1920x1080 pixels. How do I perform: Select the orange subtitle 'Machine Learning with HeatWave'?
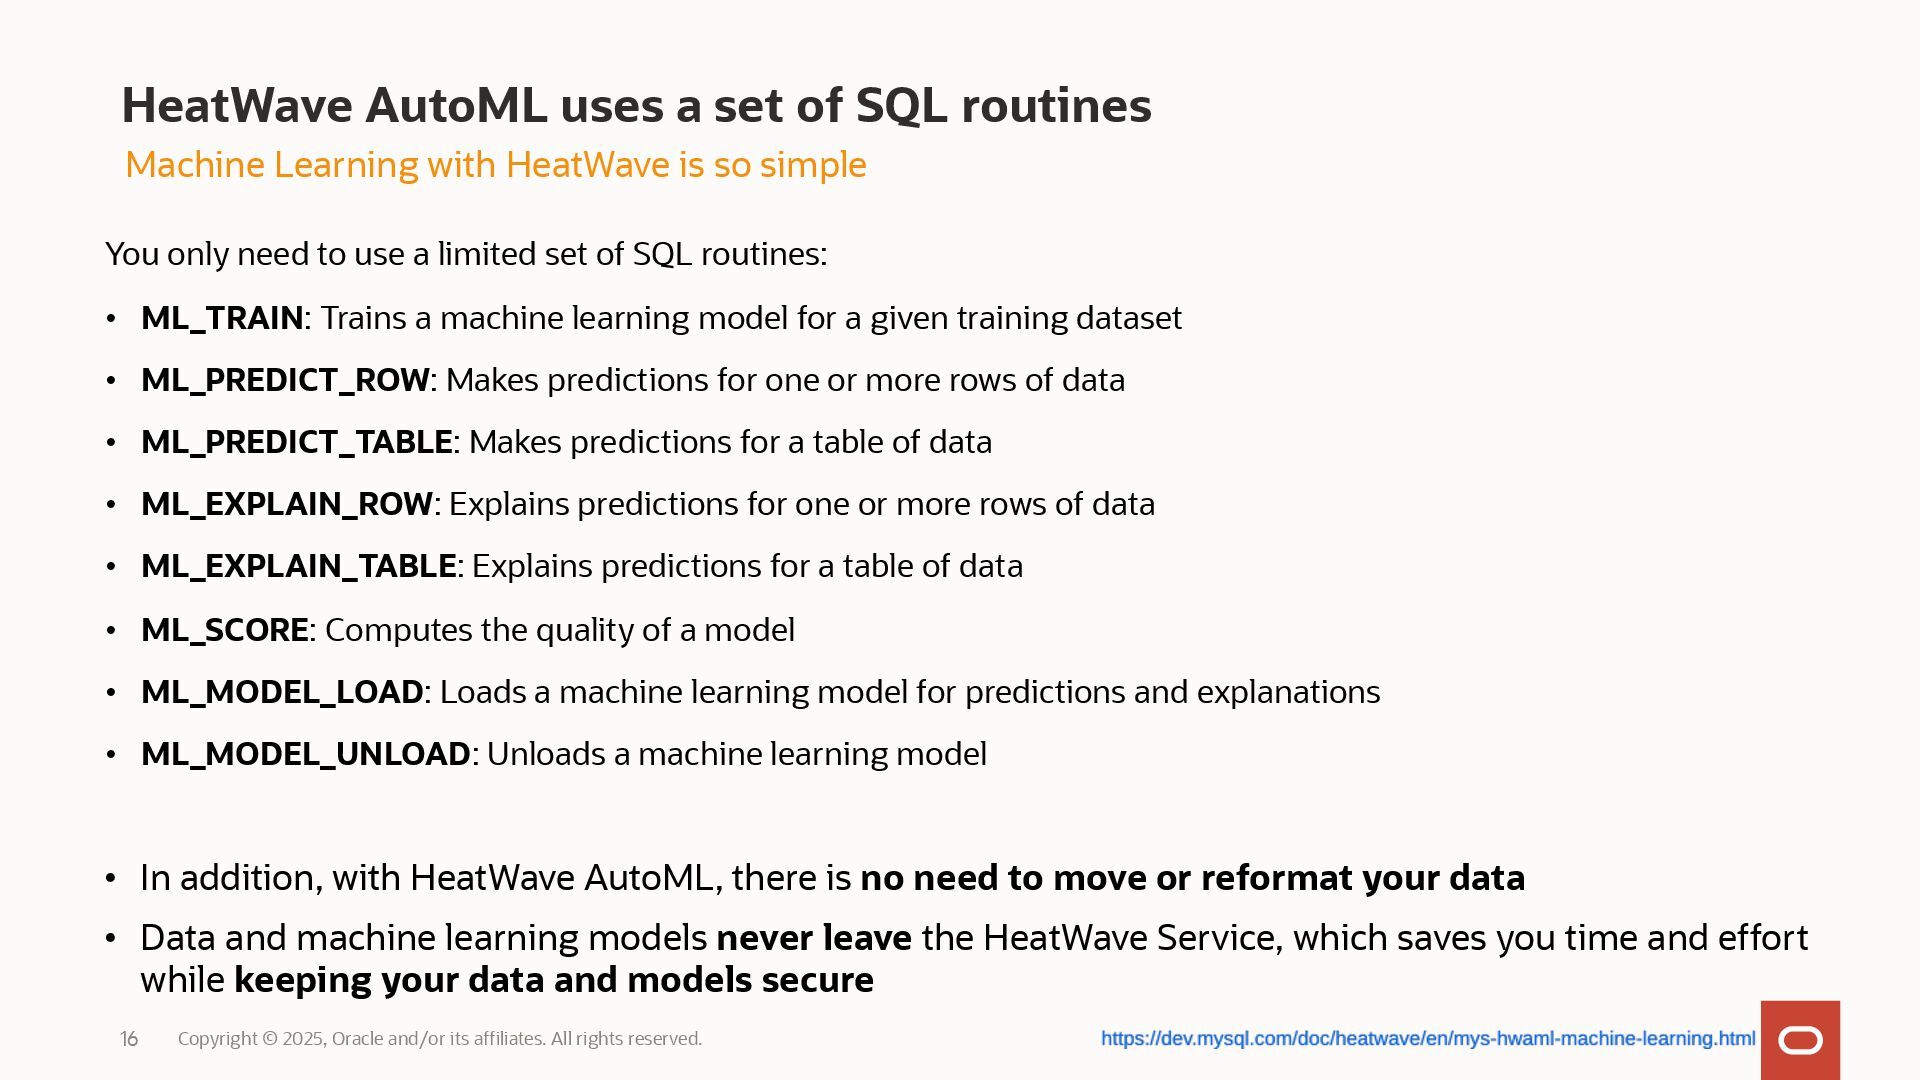[495, 165]
